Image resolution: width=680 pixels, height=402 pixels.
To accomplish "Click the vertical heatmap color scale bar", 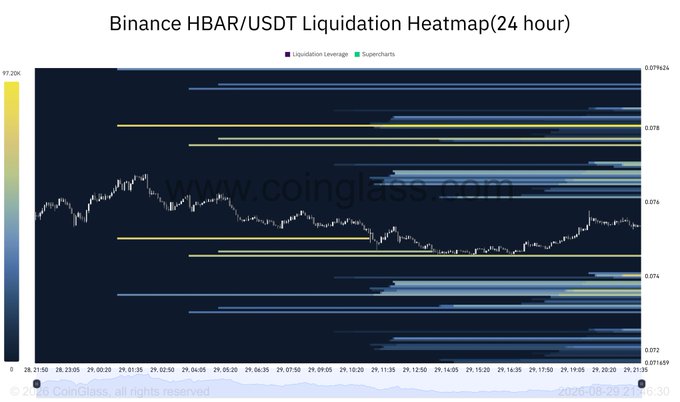I will click(x=12, y=221).
